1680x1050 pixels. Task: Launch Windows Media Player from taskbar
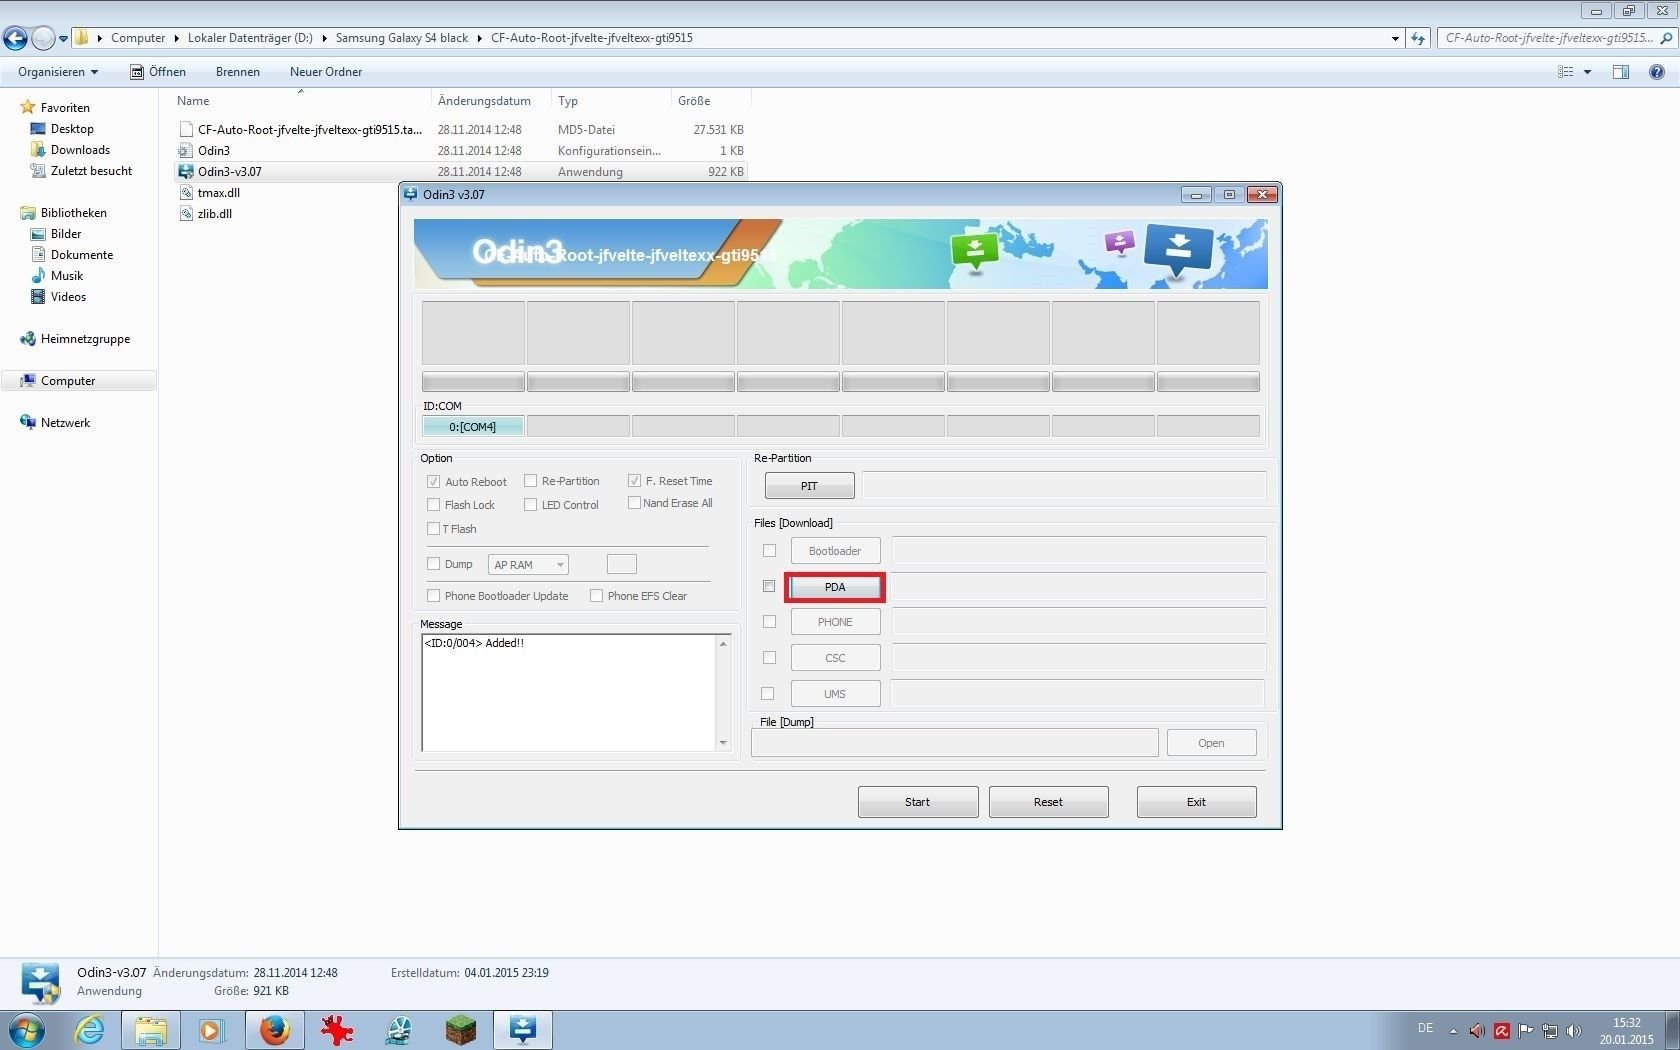(212, 1030)
